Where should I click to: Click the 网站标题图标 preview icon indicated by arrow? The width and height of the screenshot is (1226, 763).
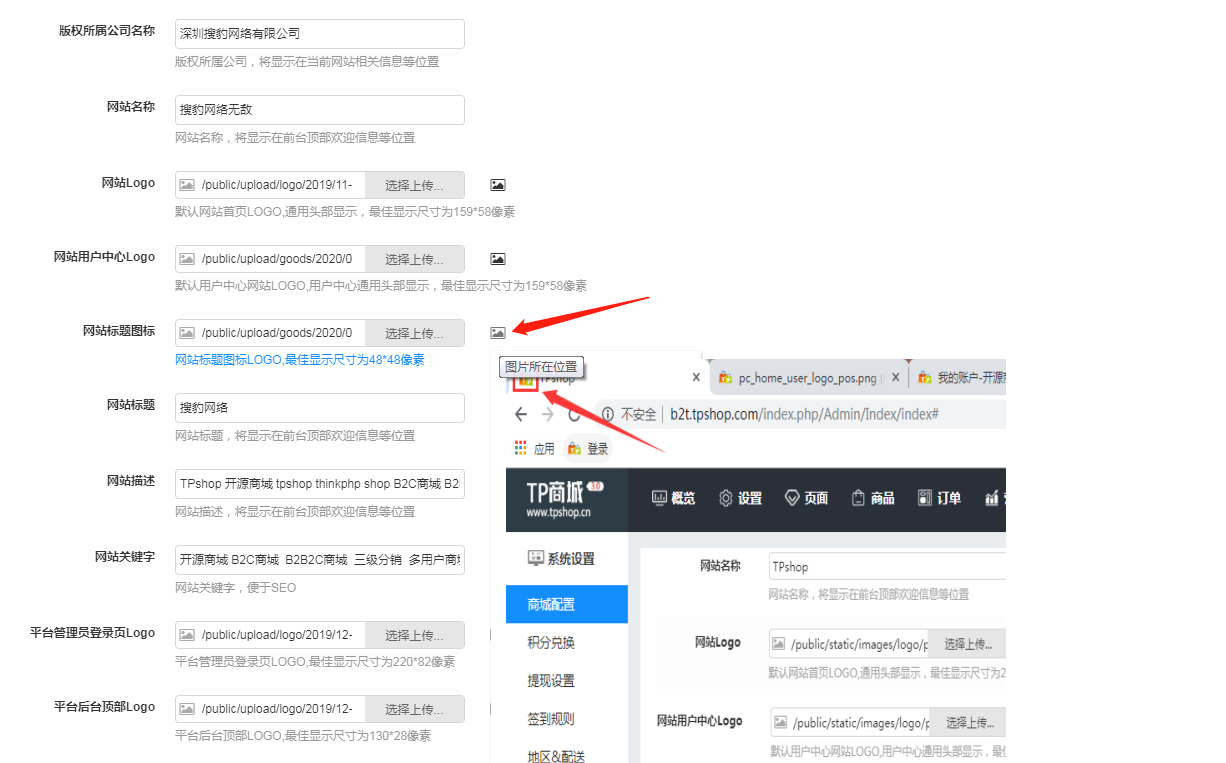pyautogui.click(x=497, y=332)
